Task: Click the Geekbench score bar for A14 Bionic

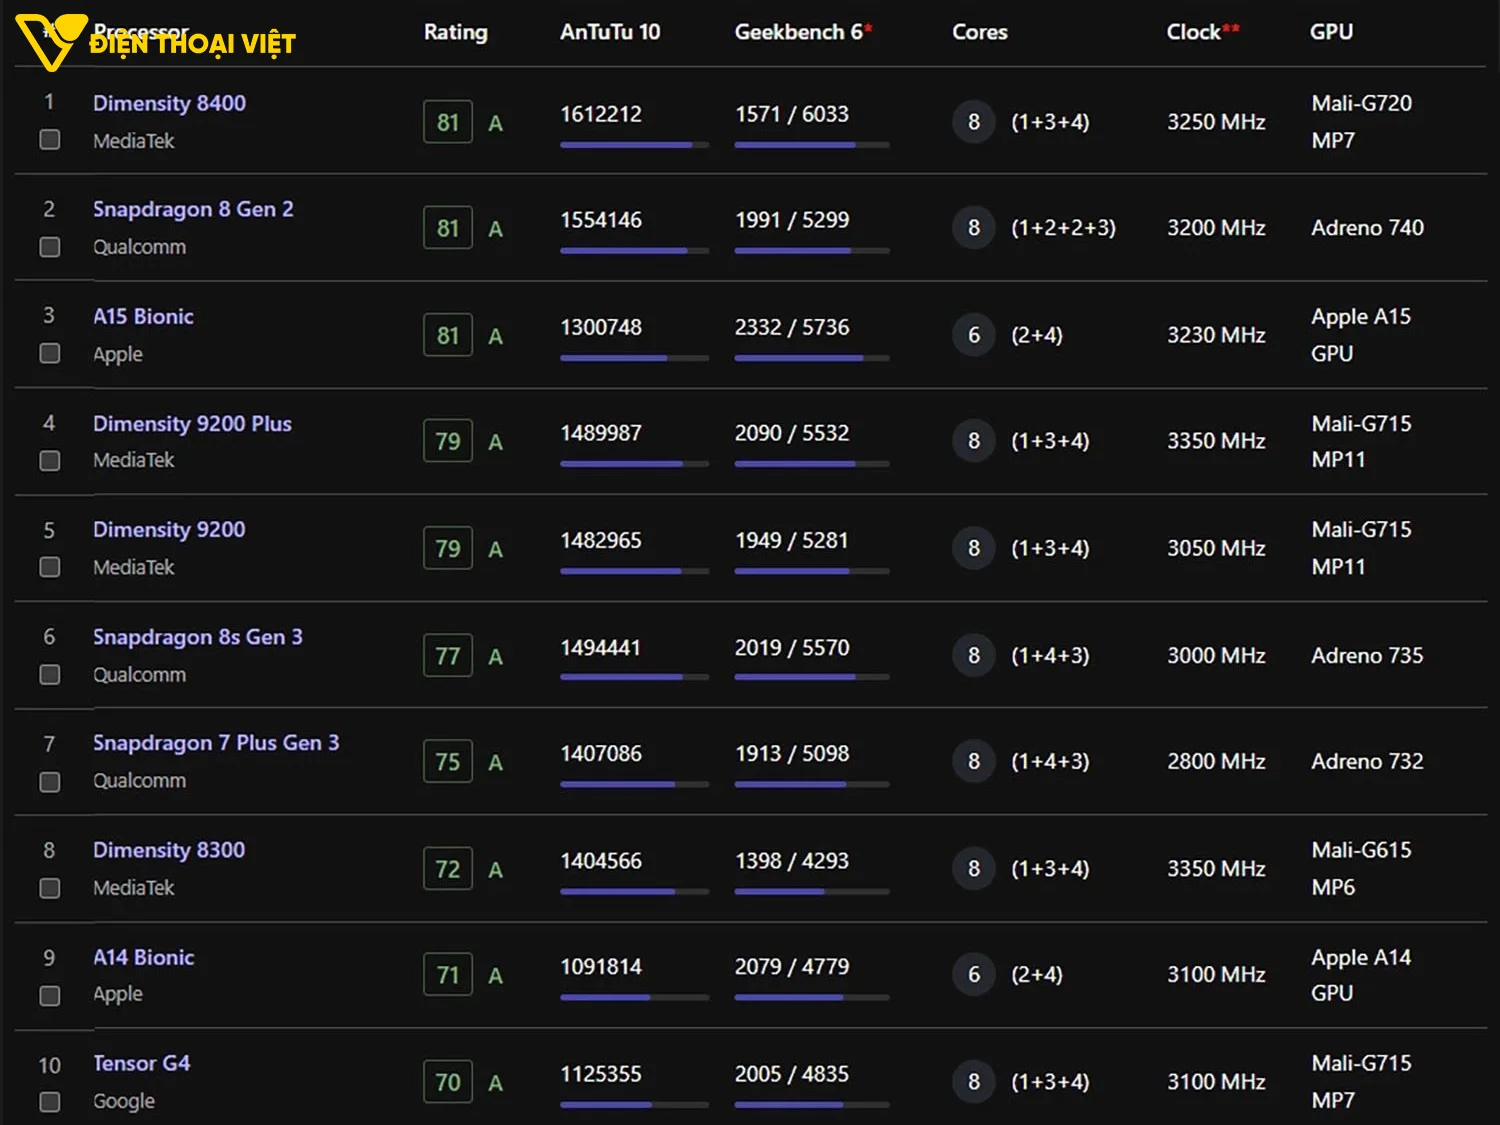Action: (x=811, y=997)
